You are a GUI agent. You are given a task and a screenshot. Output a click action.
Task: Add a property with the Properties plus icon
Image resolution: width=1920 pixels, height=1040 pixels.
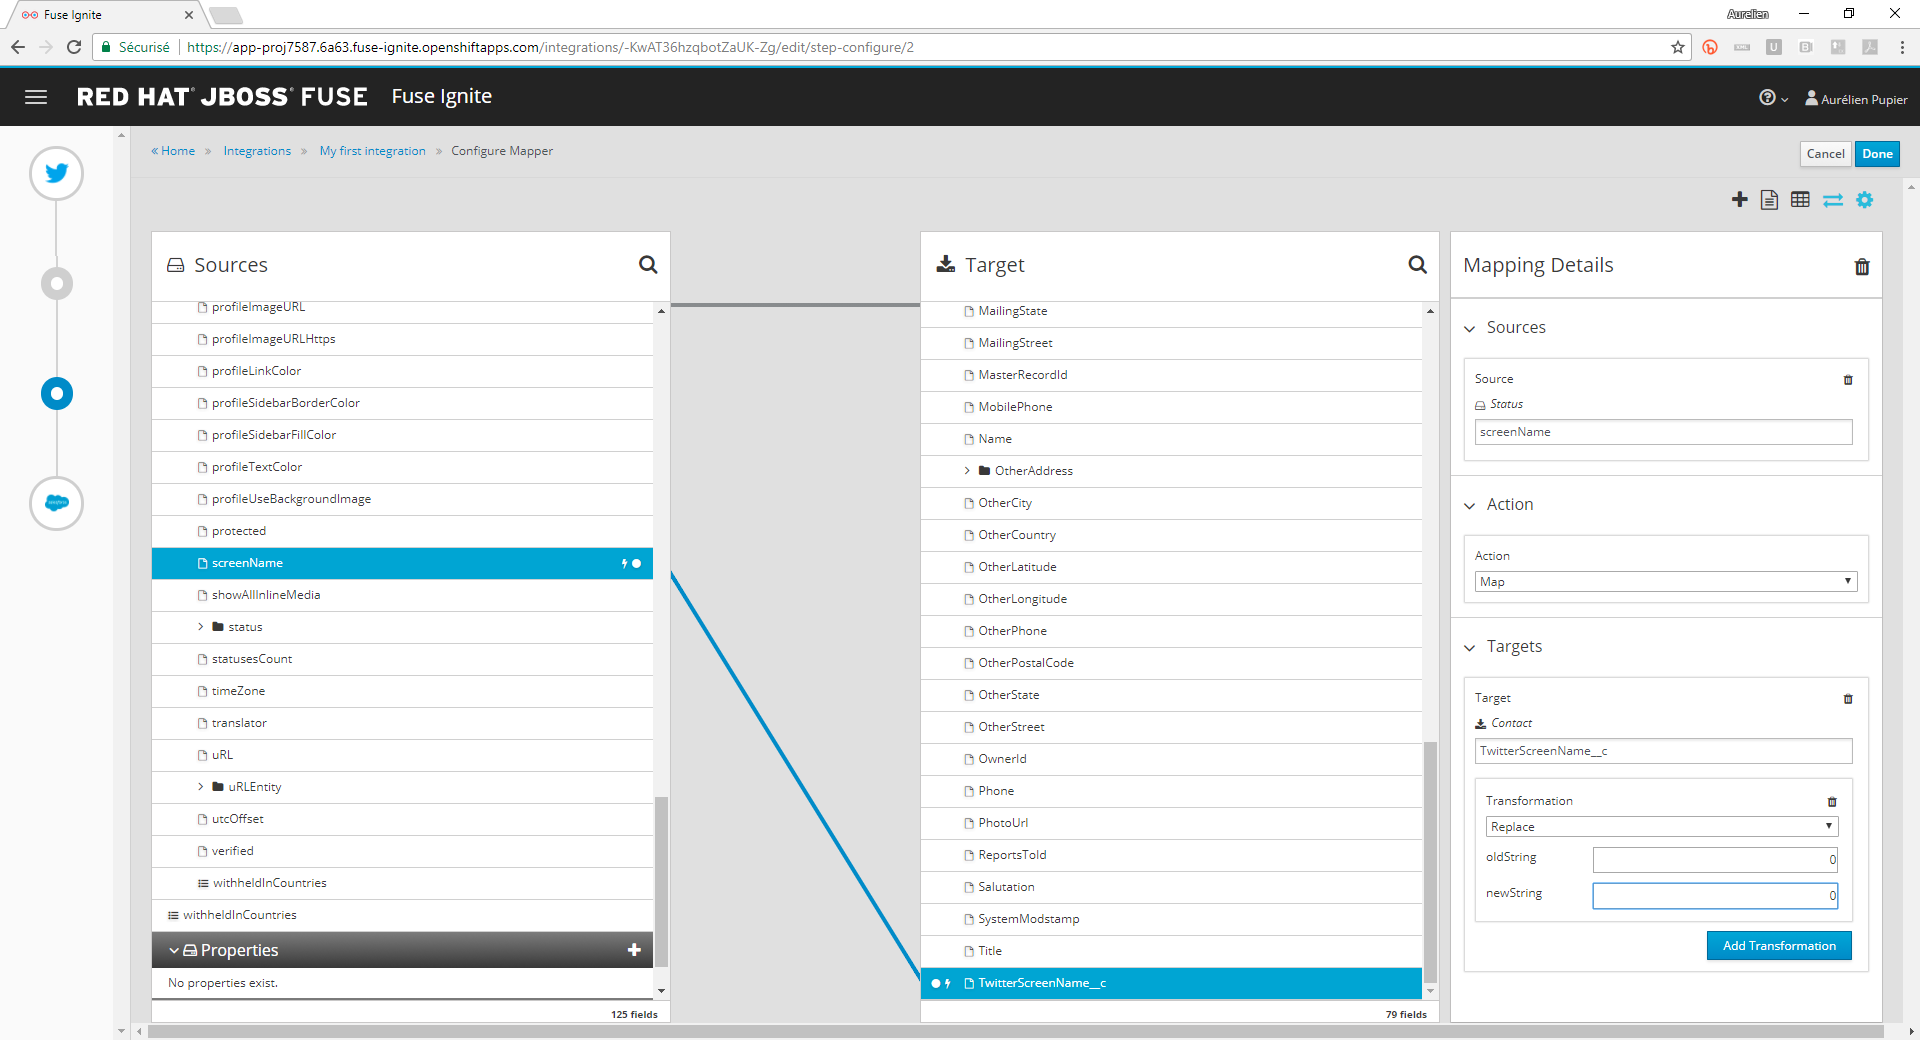click(x=634, y=950)
